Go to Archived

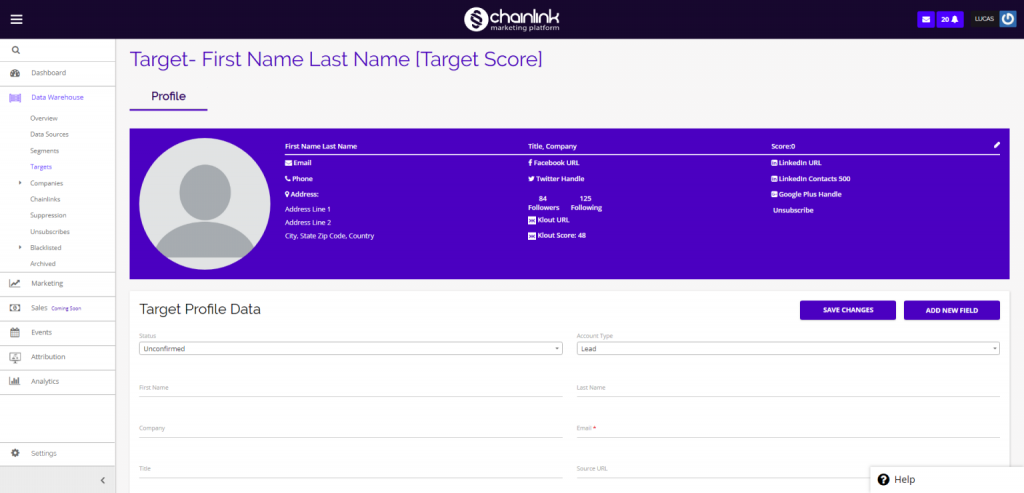[x=42, y=264]
